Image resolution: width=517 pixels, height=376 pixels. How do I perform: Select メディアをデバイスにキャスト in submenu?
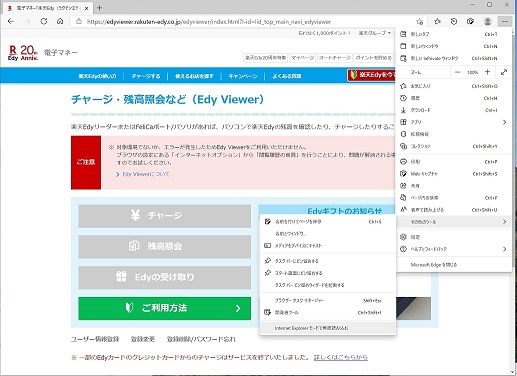(328, 246)
